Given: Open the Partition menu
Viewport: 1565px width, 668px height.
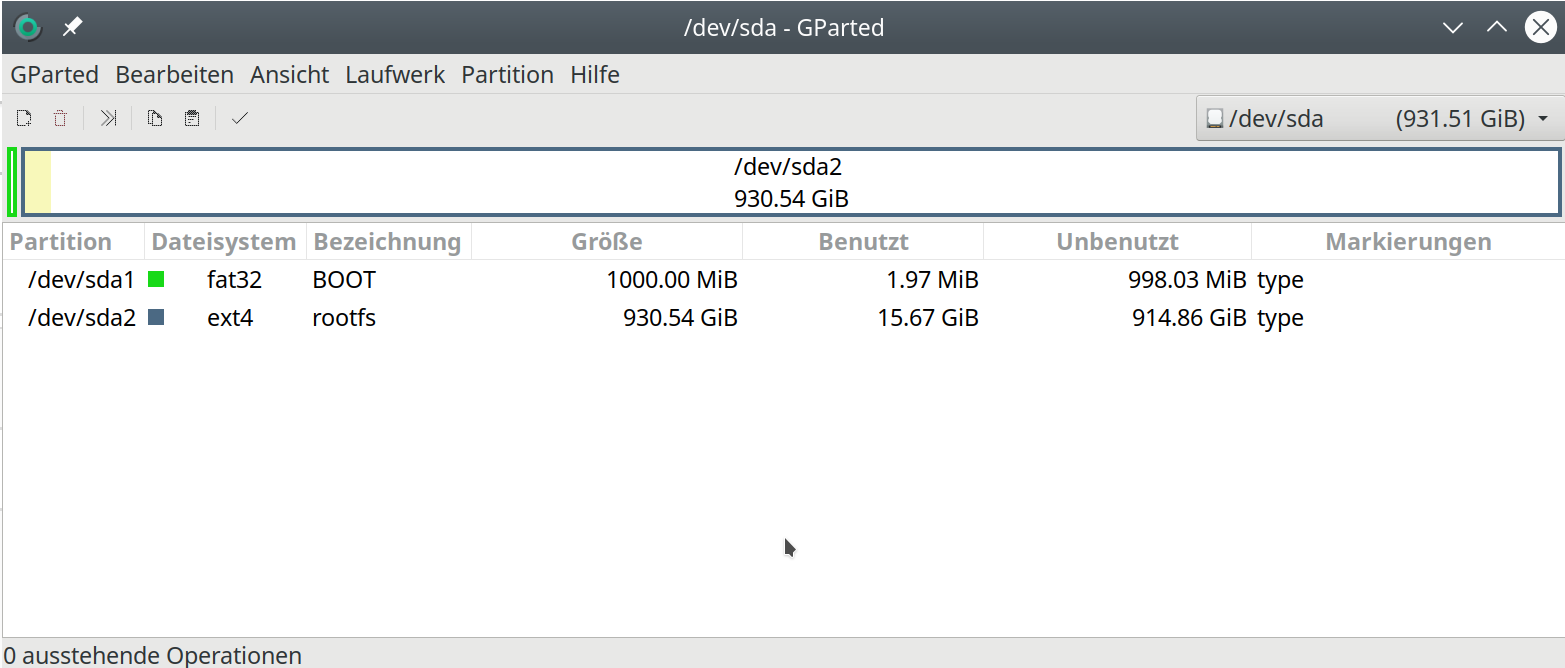Looking at the screenshot, I should [x=507, y=75].
